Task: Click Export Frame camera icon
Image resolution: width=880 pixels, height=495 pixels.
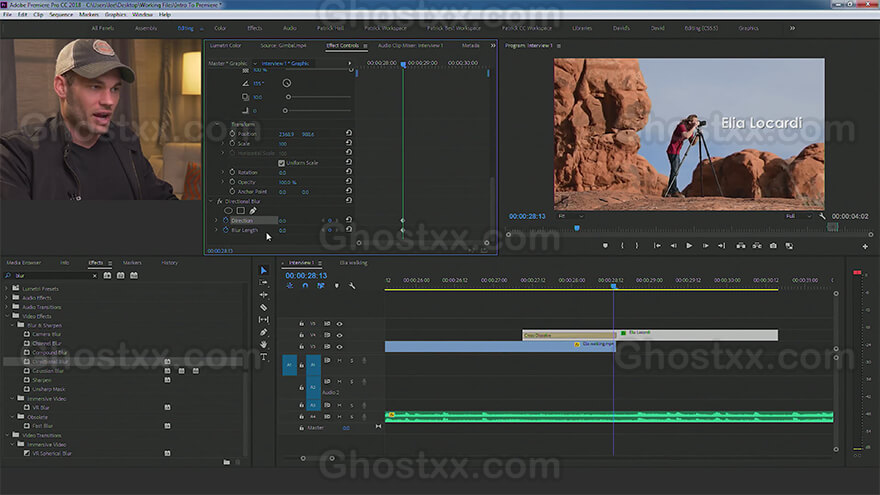Action: [773, 246]
